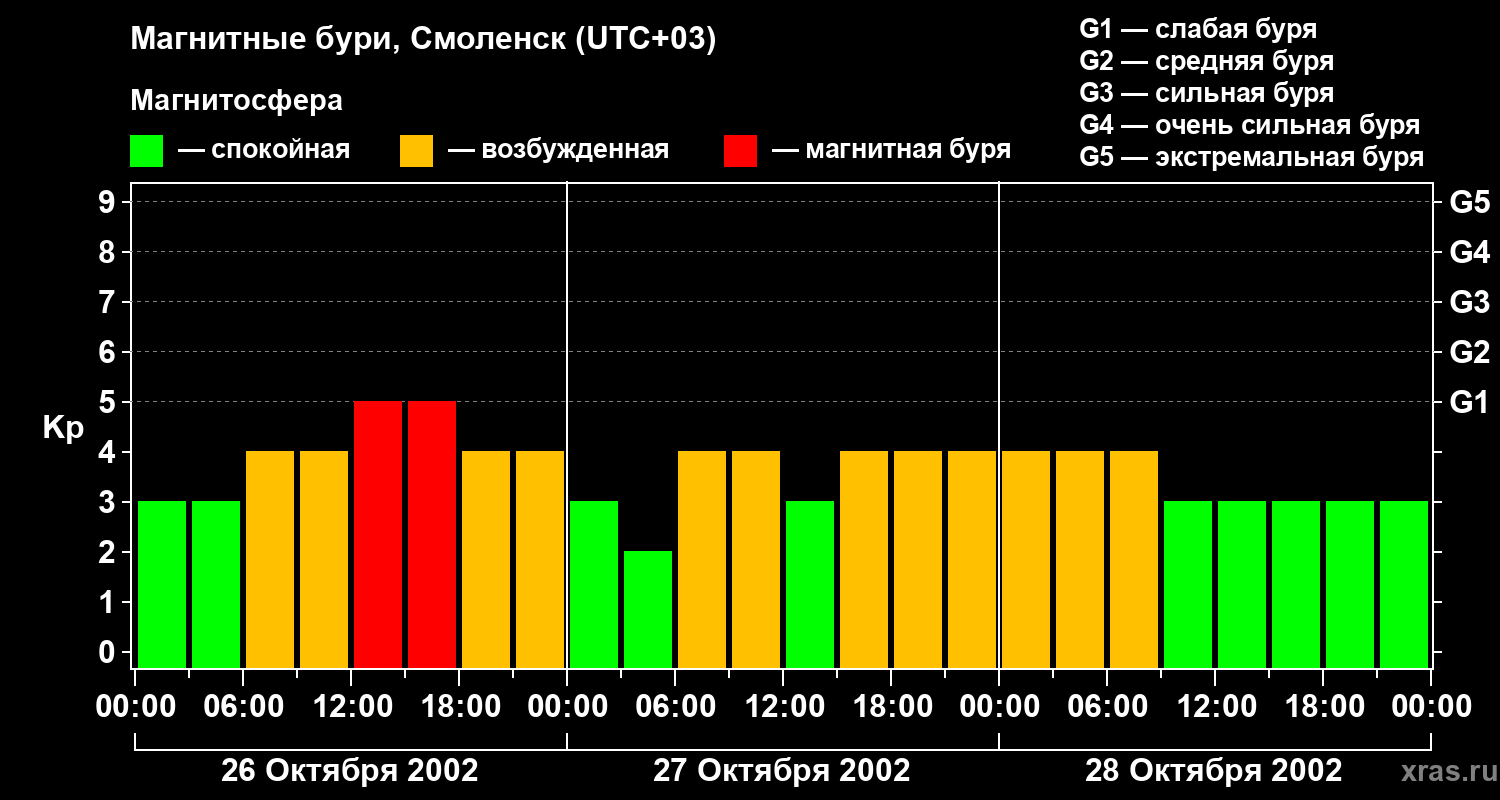The image size is (1500, 800).
Task: Click the 'Kp' axis label
Action: coord(64,428)
